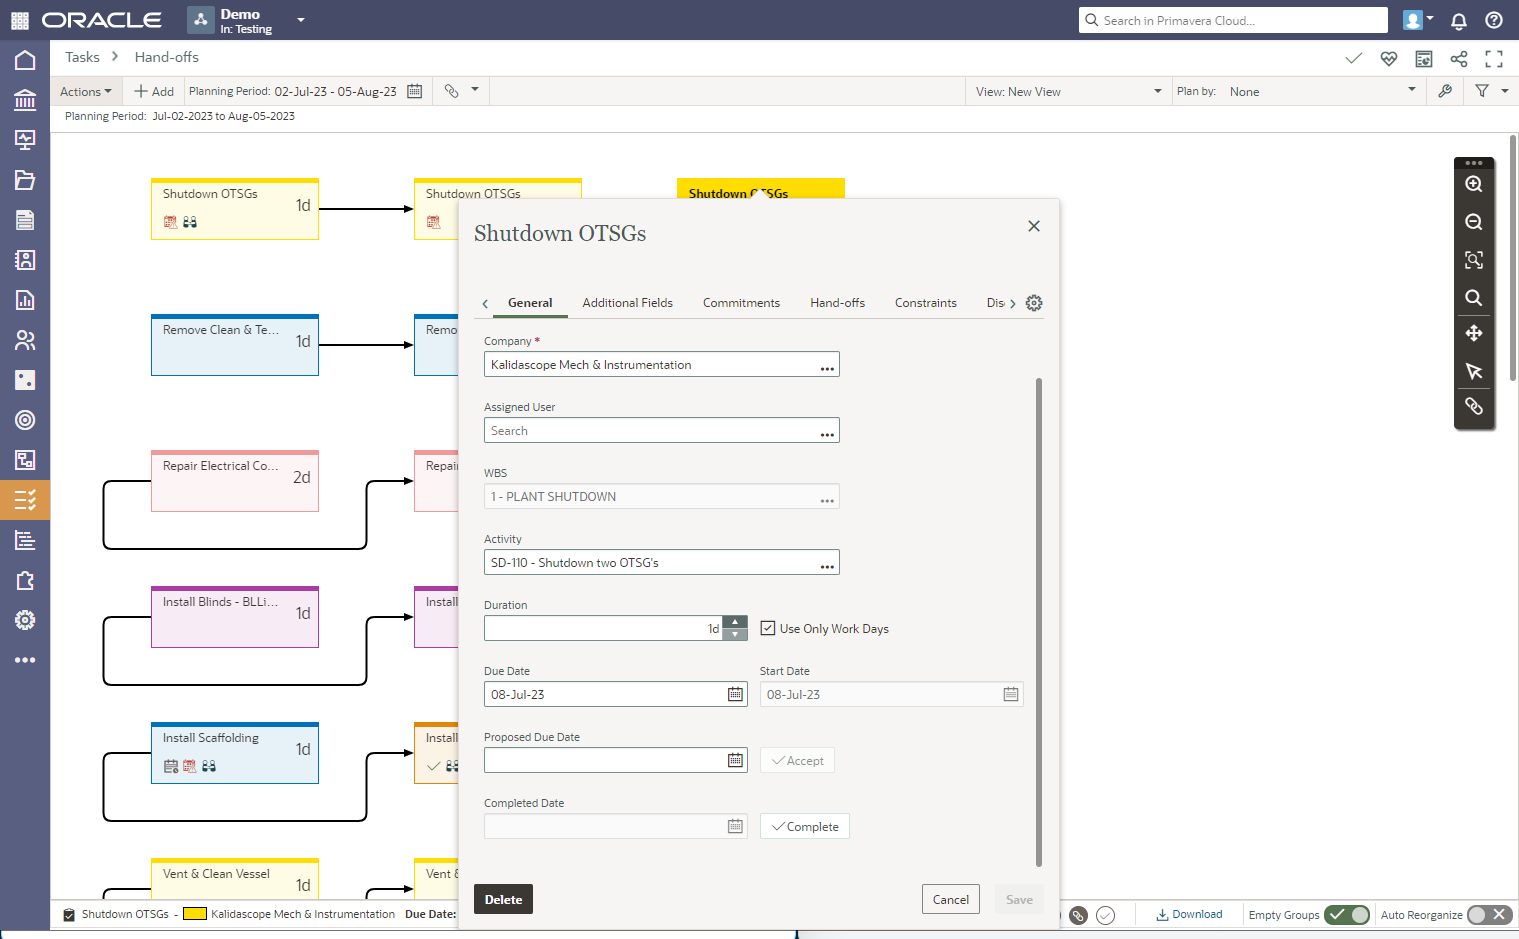Select the Fit to Screen icon in floating toolbar

tap(1474, 260)
